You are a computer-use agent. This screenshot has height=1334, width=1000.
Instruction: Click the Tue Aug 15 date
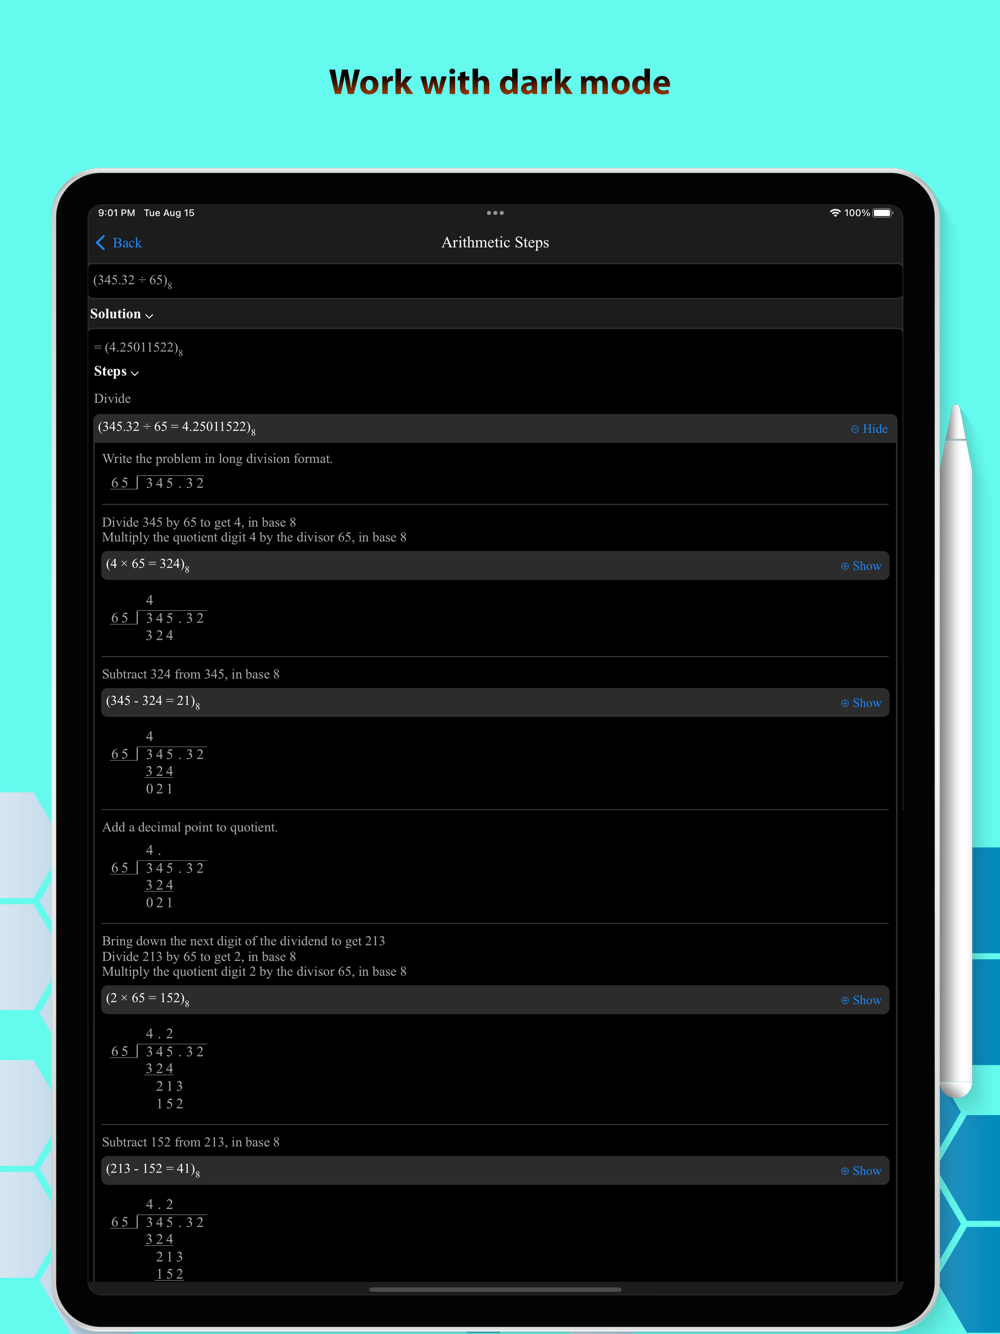[x=169, y=213]
